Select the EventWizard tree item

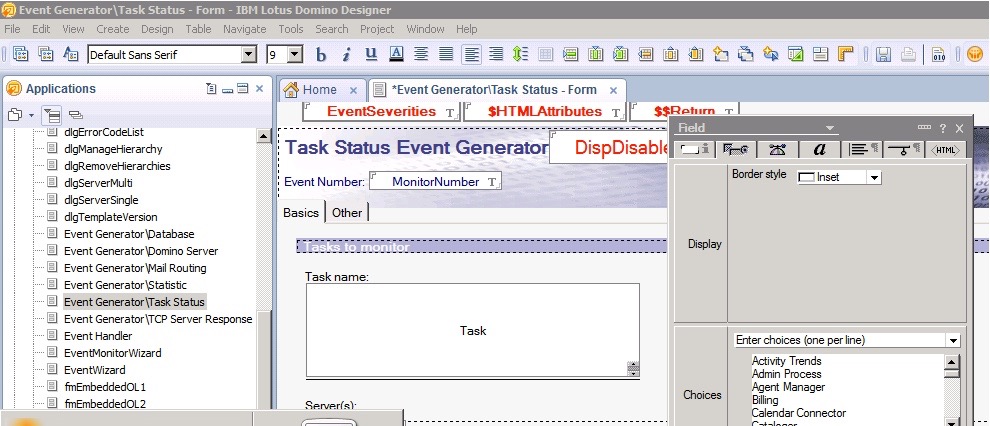[94, 370]
